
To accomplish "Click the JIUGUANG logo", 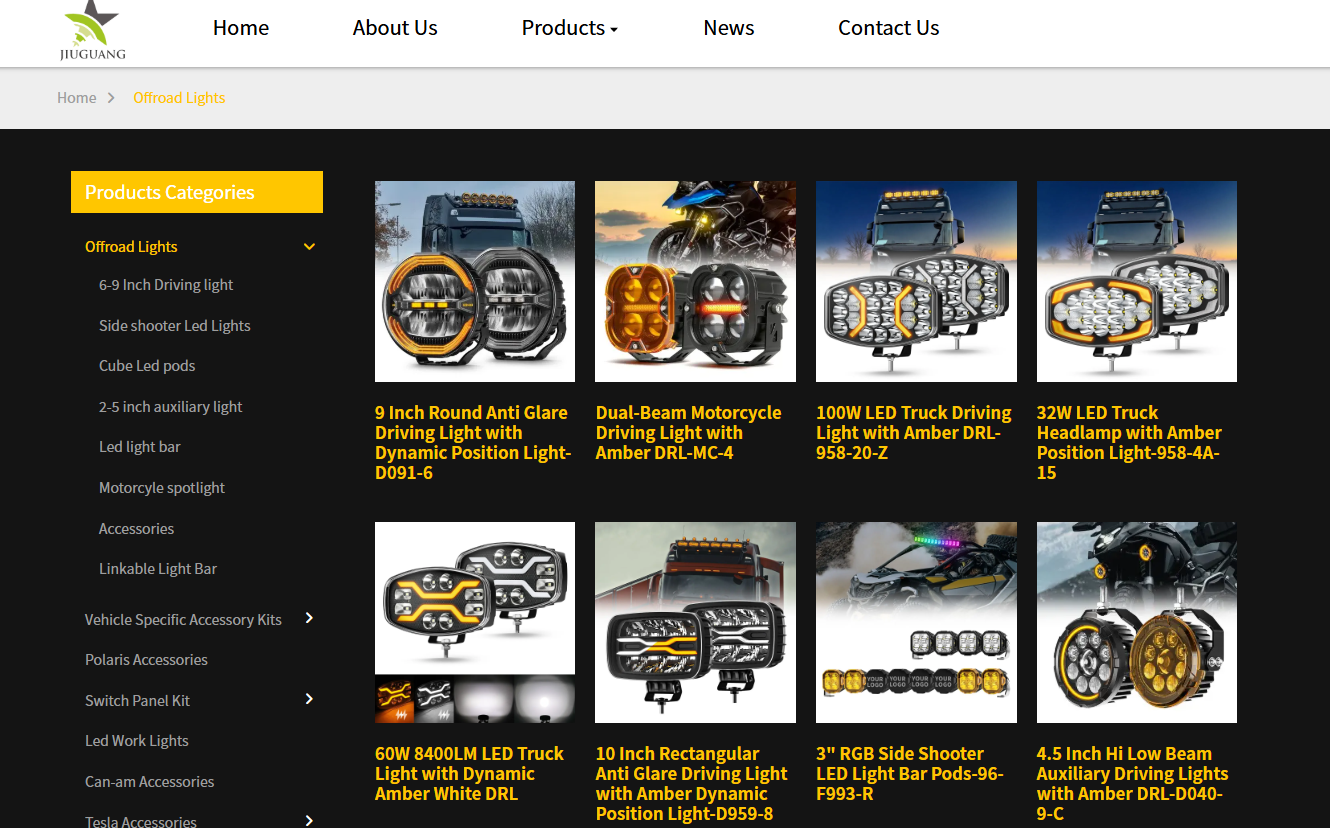I will point(90,32).
